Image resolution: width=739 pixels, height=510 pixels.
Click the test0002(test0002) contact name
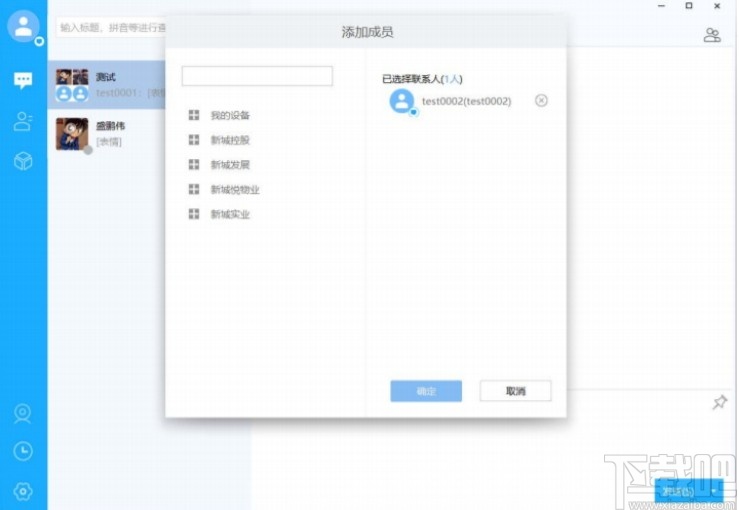tap(466, 101)
